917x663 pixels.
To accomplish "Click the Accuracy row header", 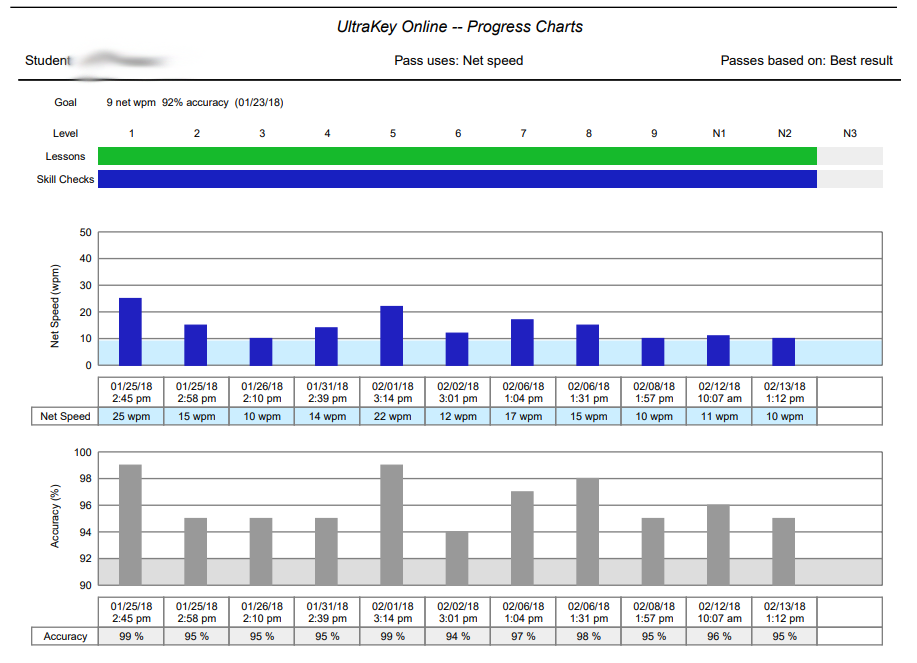I will pos(65,636).
